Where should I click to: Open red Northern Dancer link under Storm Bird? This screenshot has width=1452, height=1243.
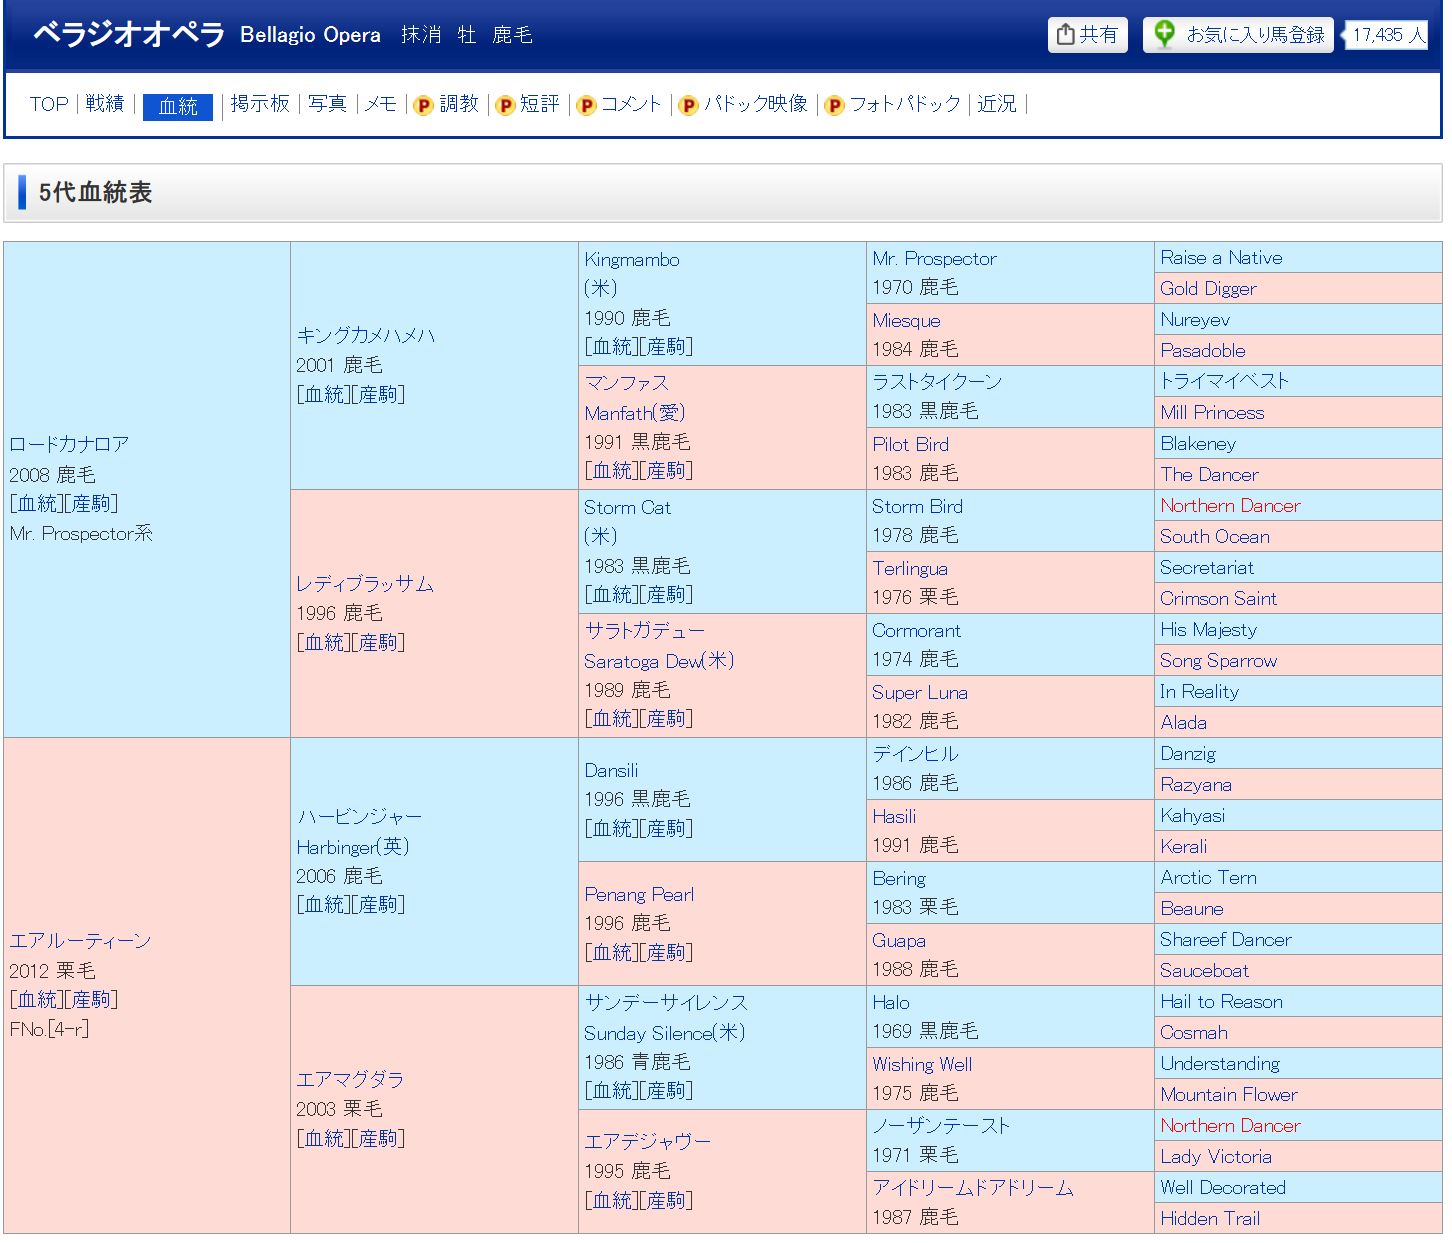(1230, 506)
